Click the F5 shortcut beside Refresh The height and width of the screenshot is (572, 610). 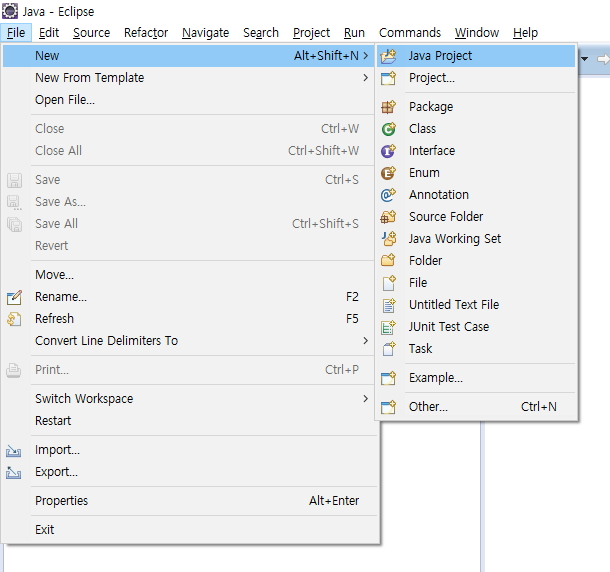352,319
